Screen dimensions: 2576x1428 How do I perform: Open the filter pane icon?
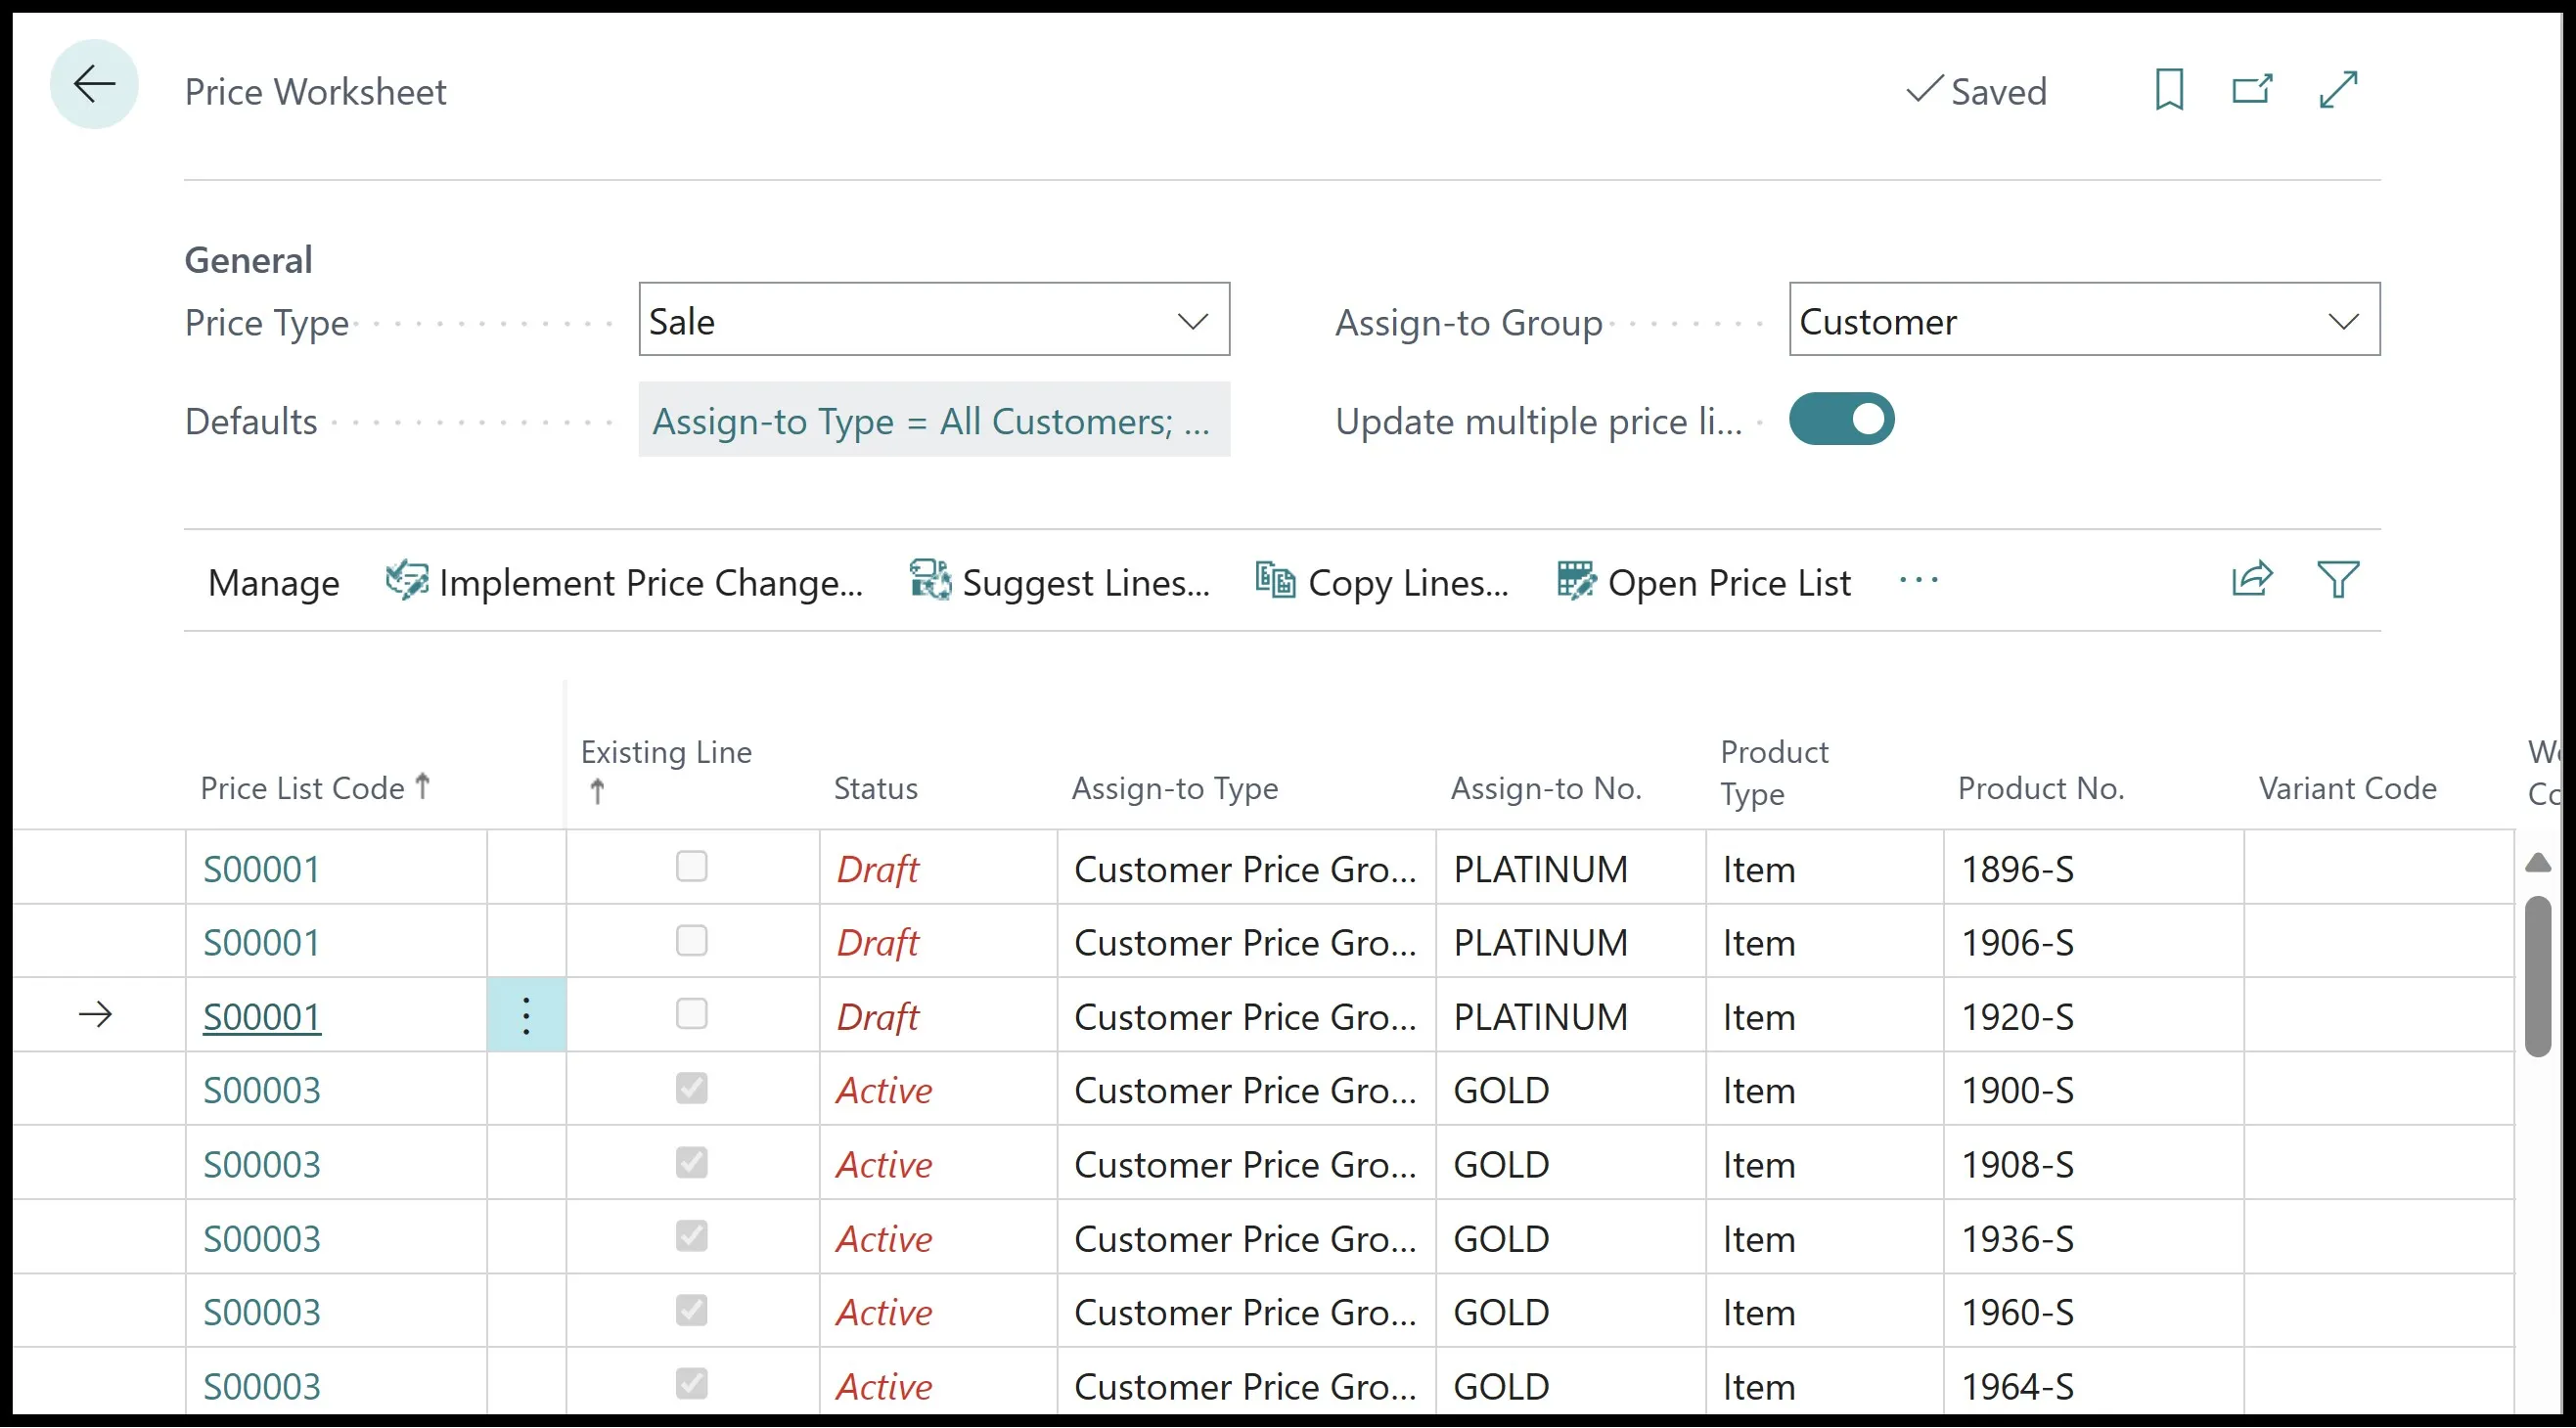coord(2338,580)
